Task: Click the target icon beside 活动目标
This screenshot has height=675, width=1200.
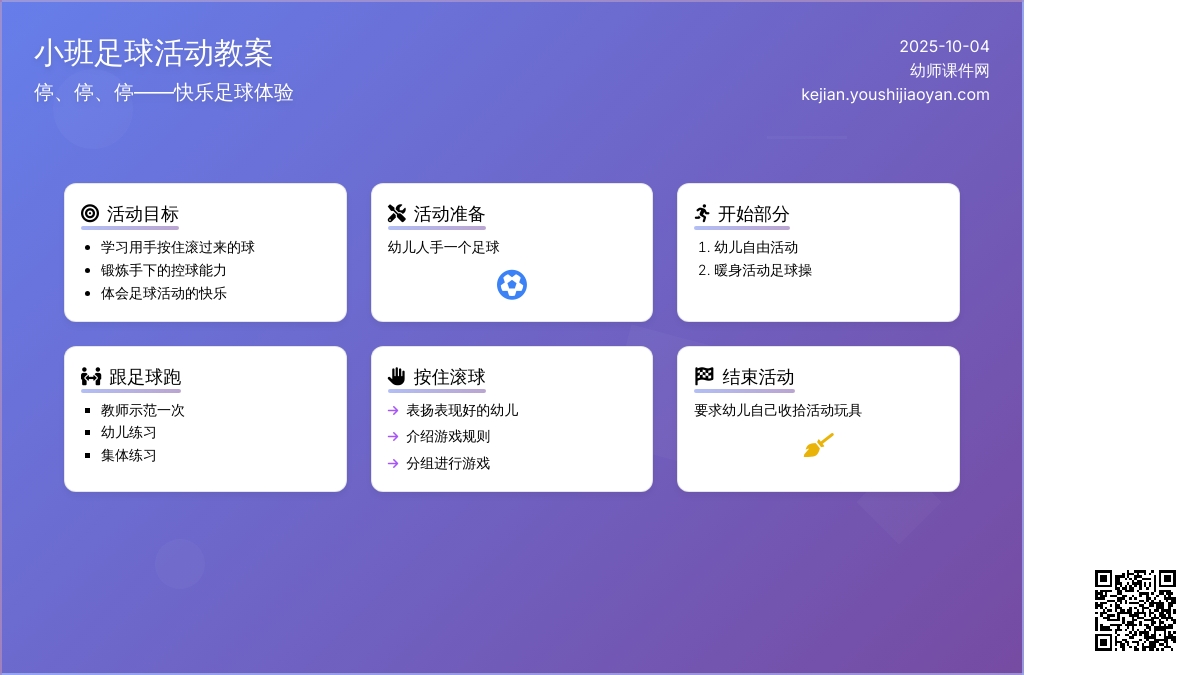Action: [90, 213]
